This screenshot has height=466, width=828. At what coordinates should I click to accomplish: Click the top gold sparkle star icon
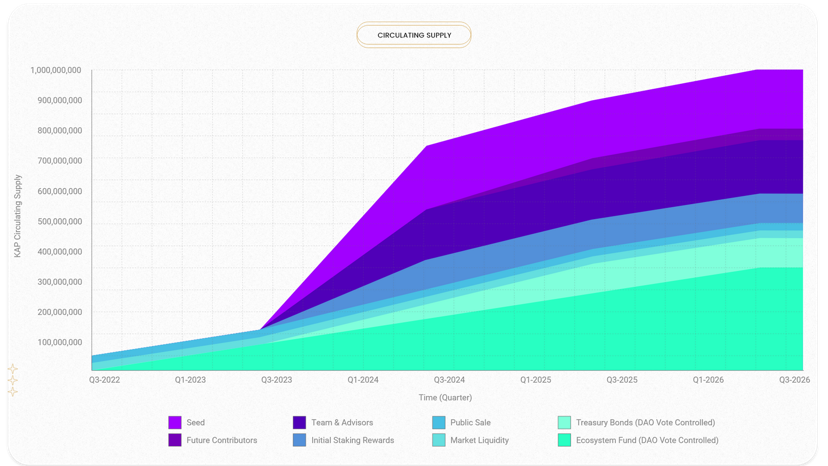click(13, 369)
